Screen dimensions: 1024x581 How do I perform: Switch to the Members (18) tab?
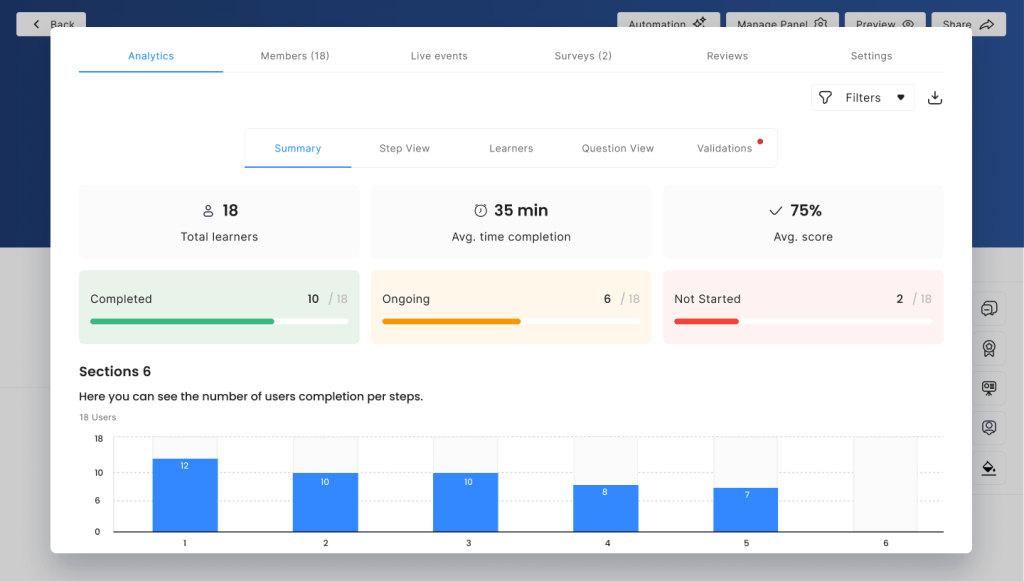pos(295,56)
